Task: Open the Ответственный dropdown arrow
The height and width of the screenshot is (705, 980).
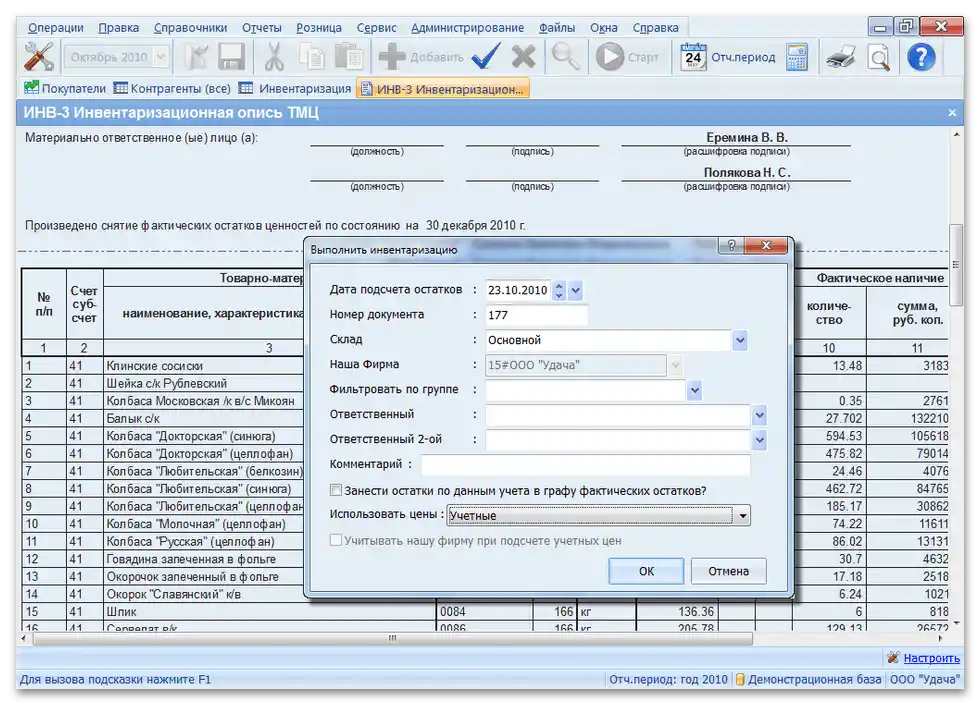Action: (759, 415)
